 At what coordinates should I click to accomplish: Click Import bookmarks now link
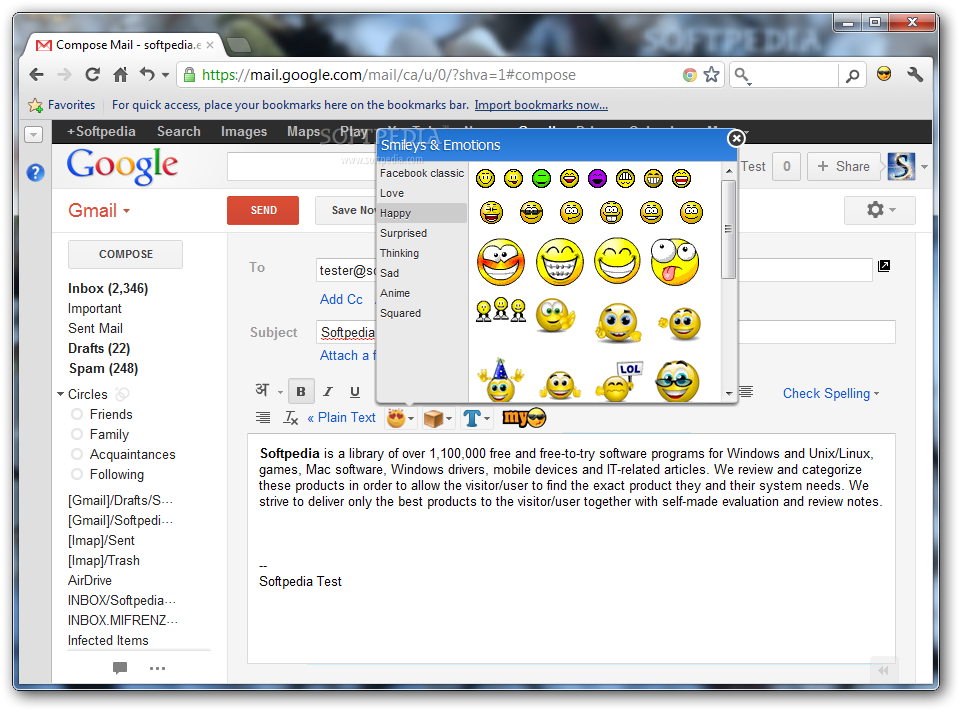point(541,105)
